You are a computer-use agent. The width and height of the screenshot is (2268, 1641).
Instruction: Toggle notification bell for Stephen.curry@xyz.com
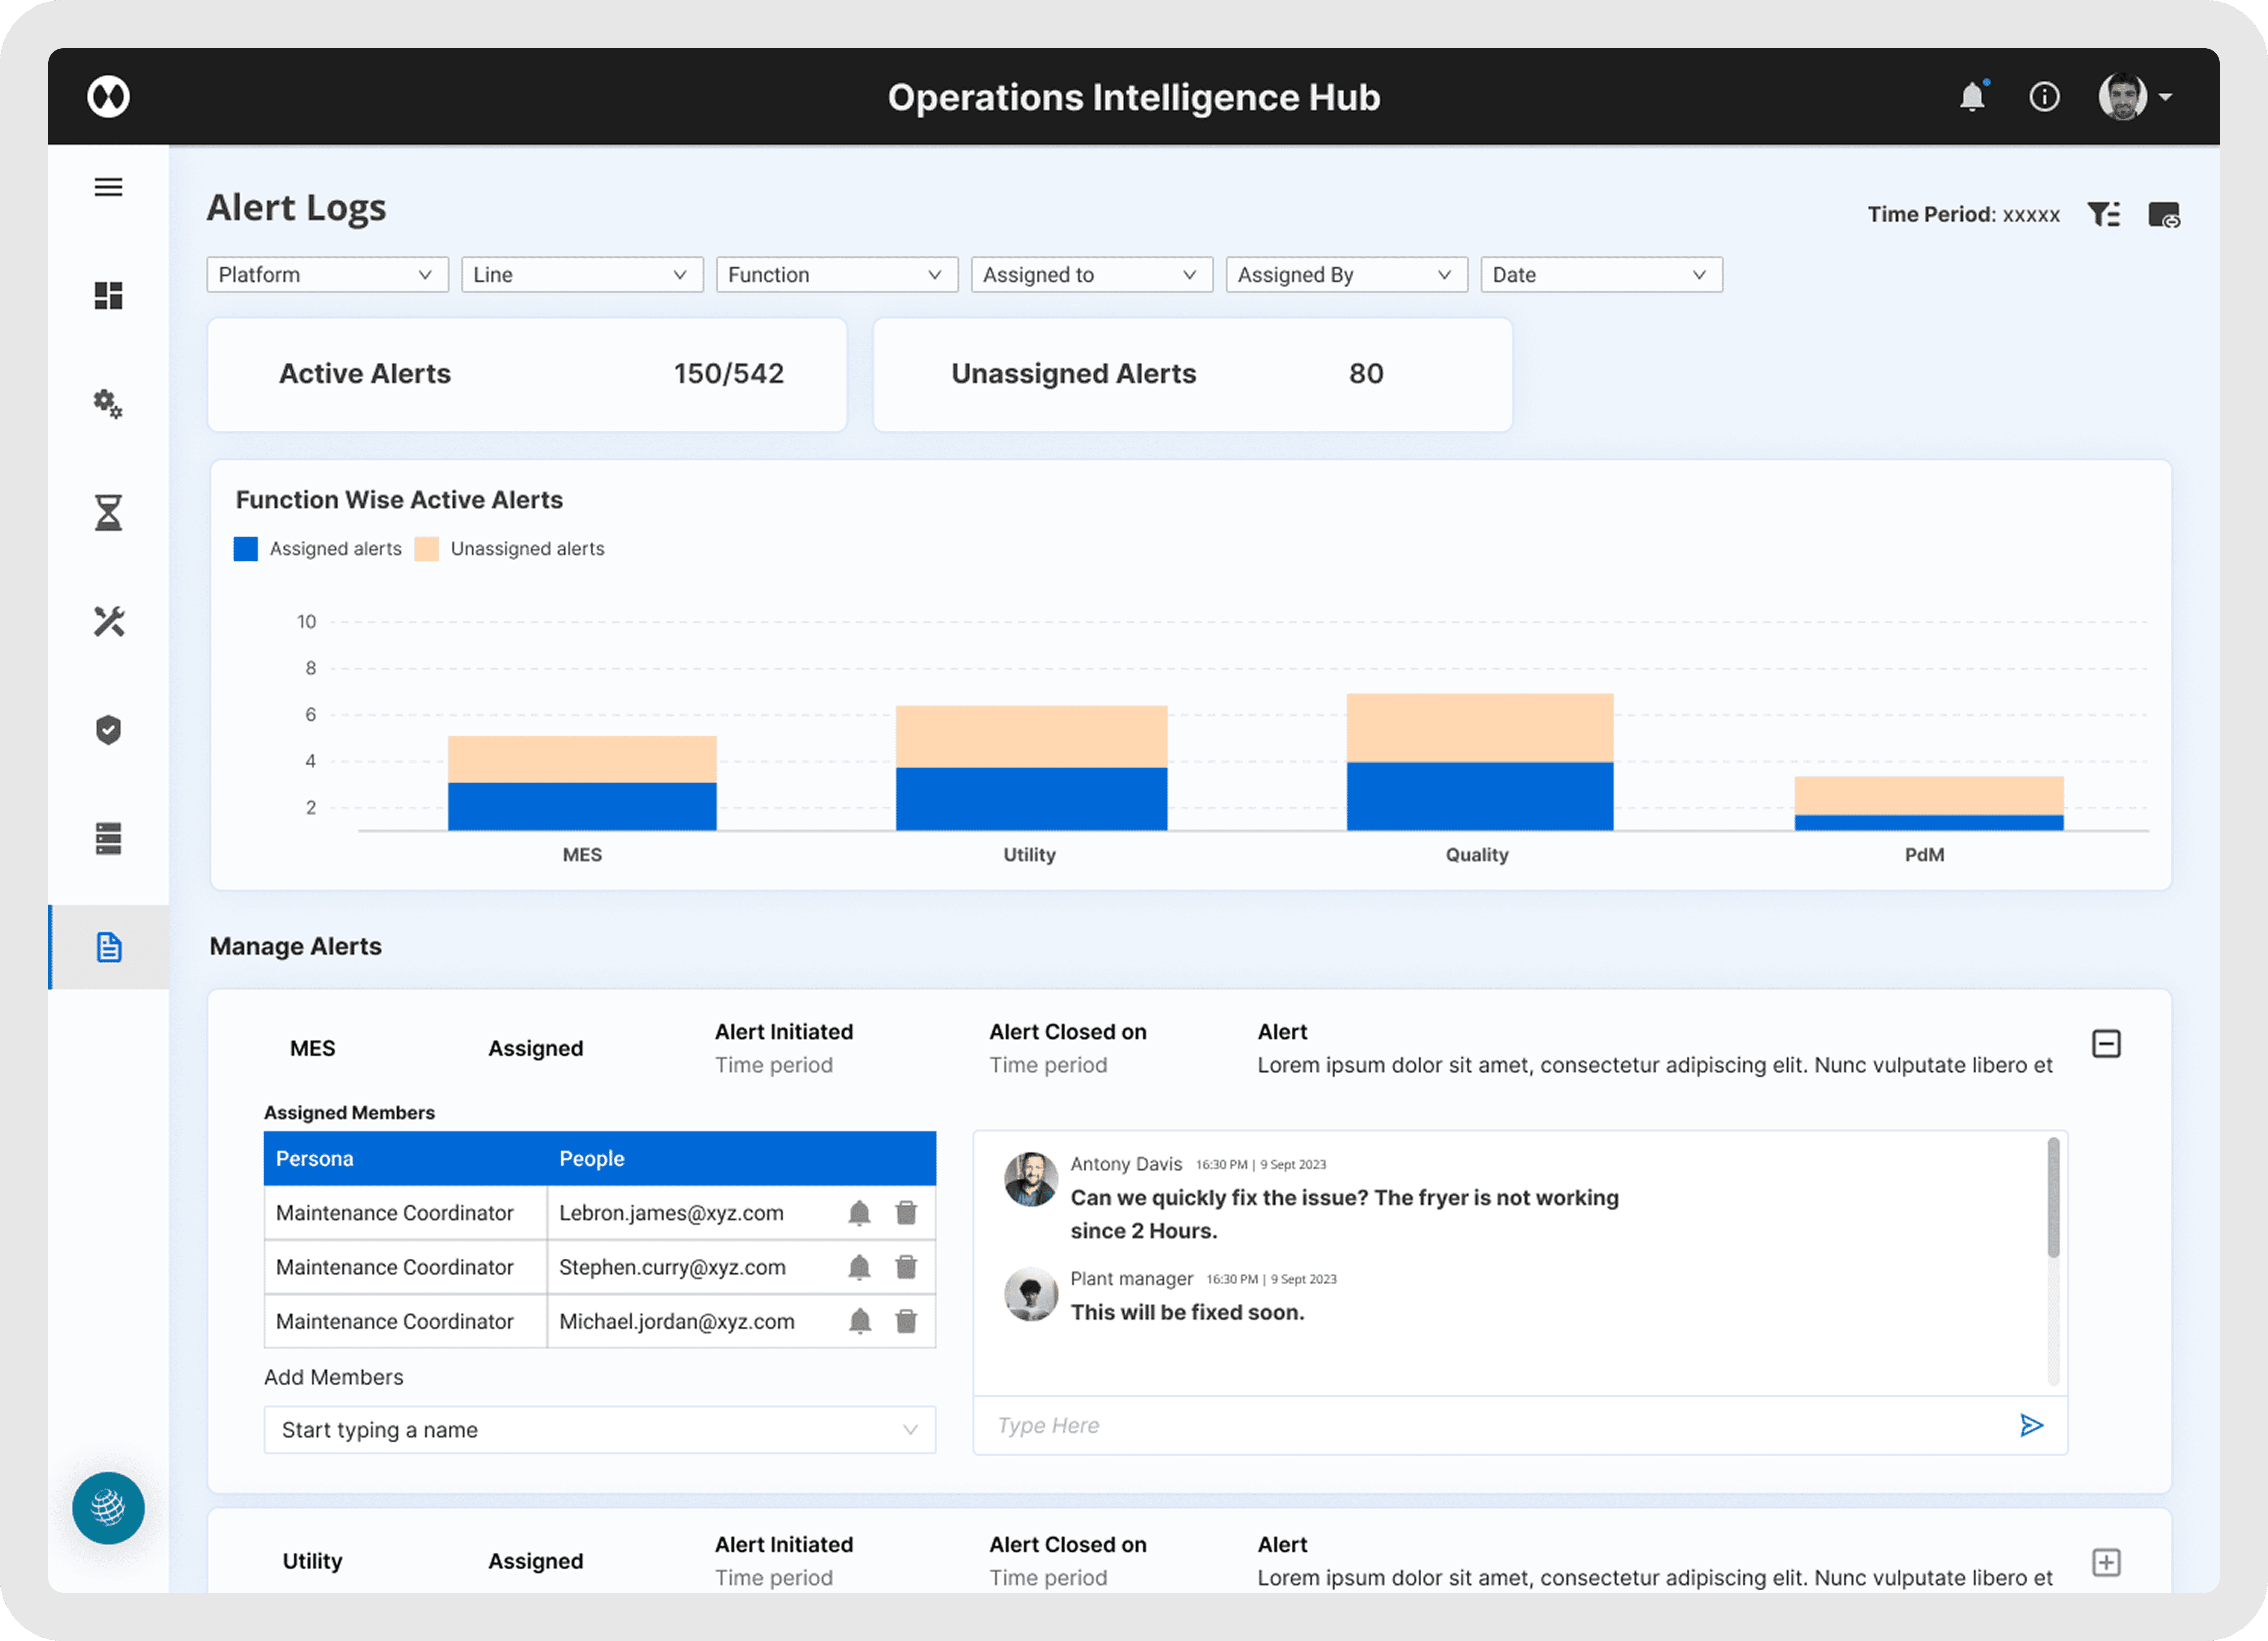click(859, 1267)
